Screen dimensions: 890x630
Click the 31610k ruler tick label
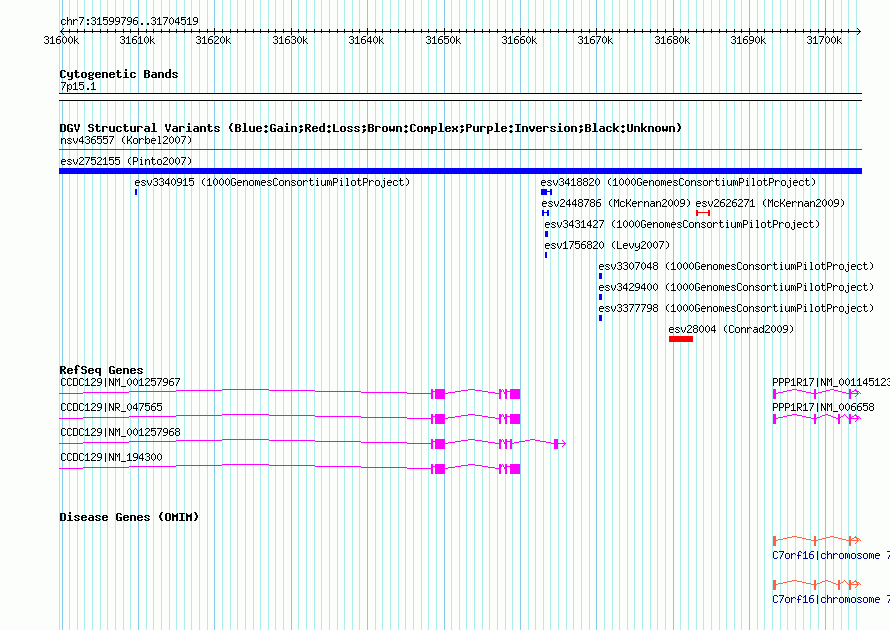(137, 40)
